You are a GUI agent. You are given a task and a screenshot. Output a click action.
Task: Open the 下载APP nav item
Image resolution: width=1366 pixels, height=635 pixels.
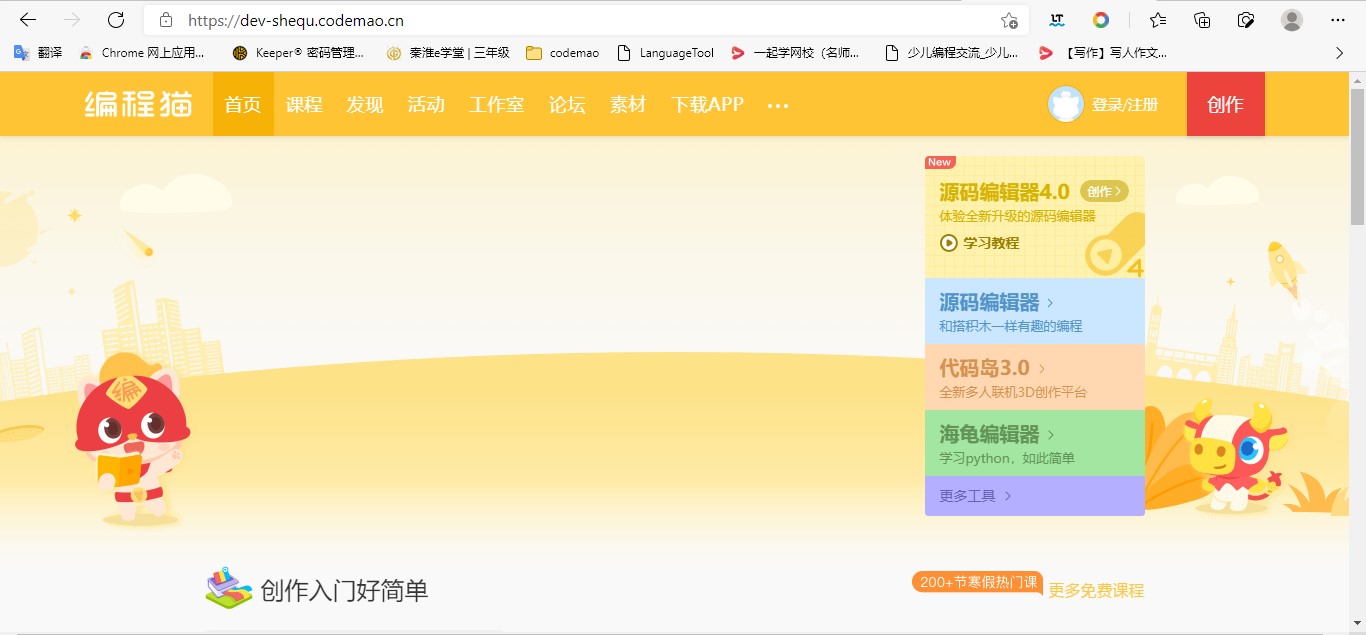coord(707,104)
